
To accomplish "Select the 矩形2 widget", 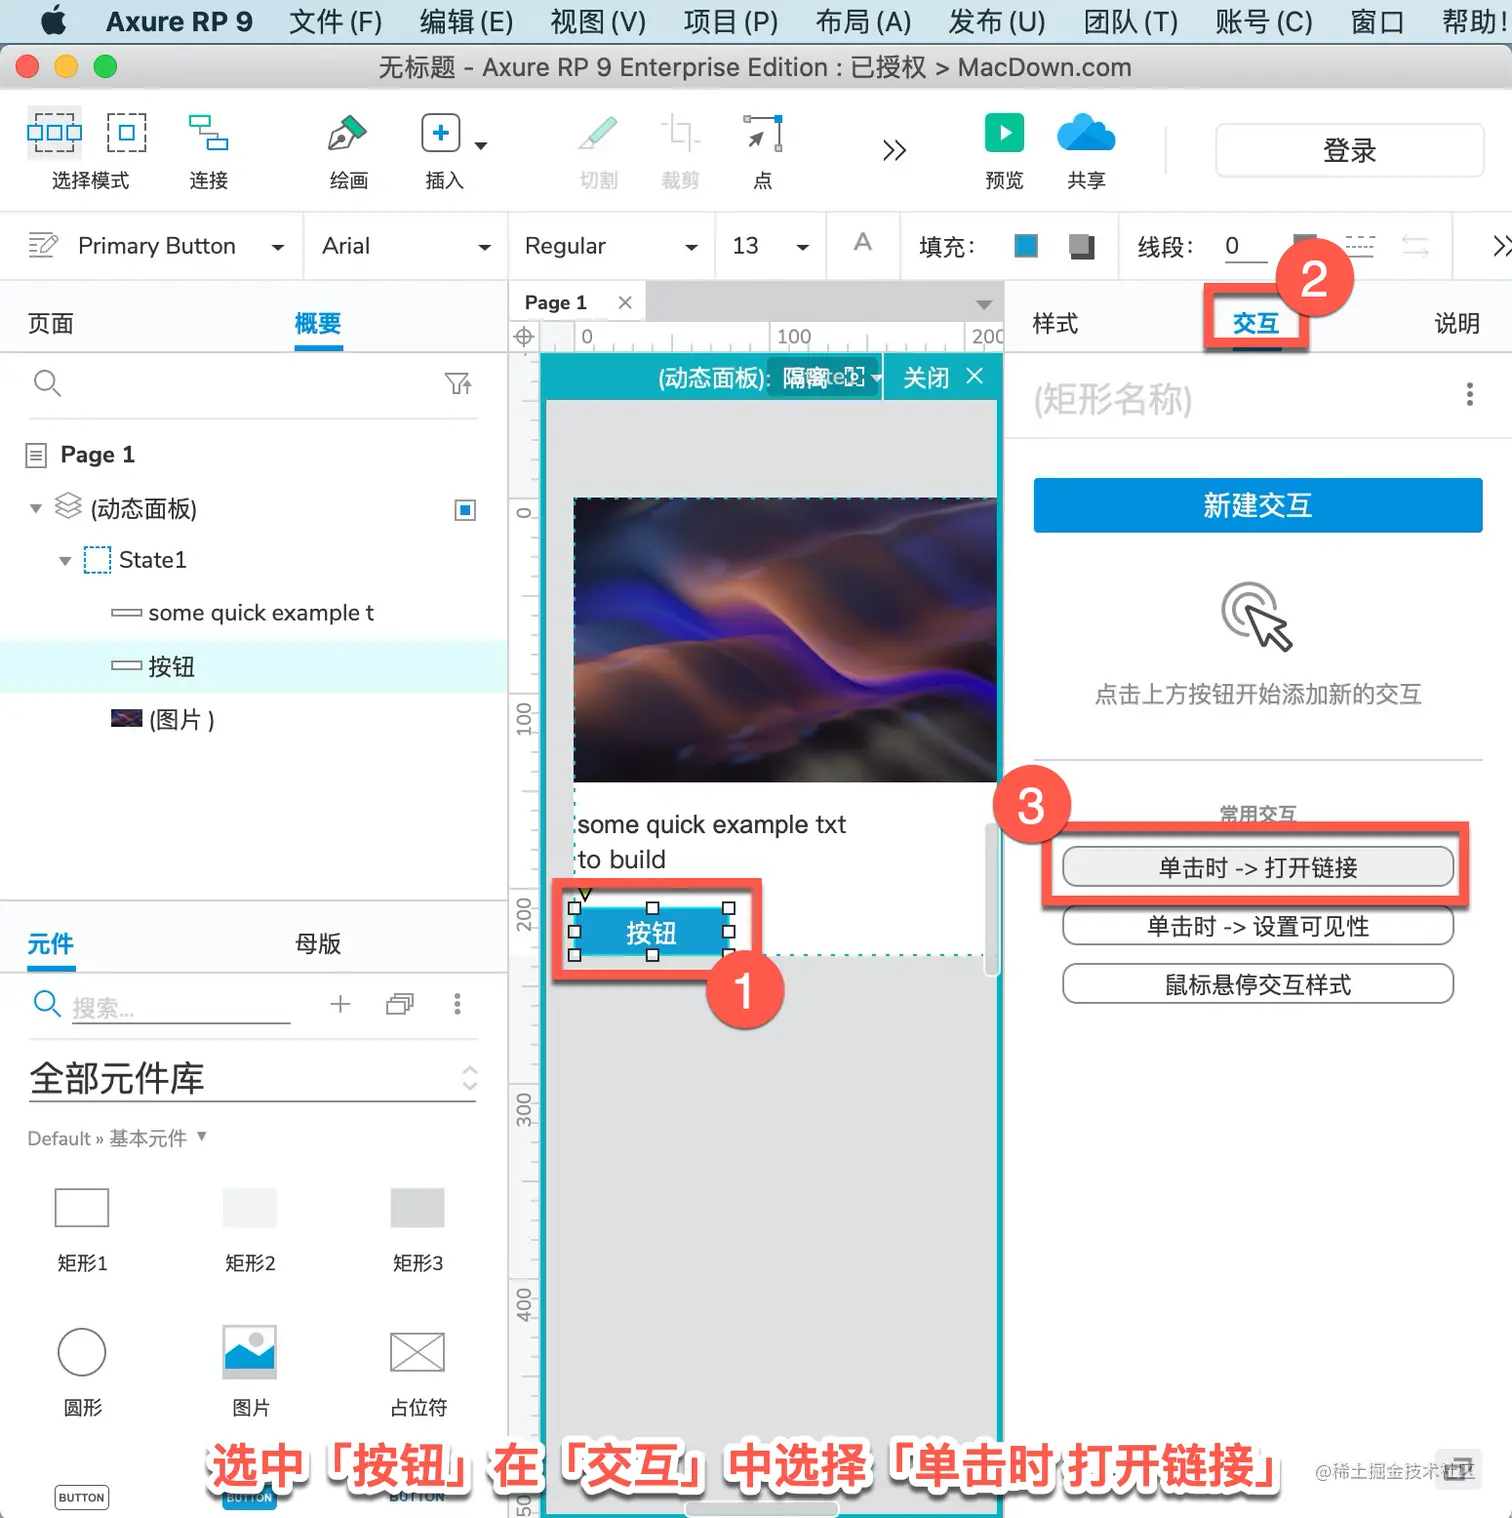I will point(250,1228).
